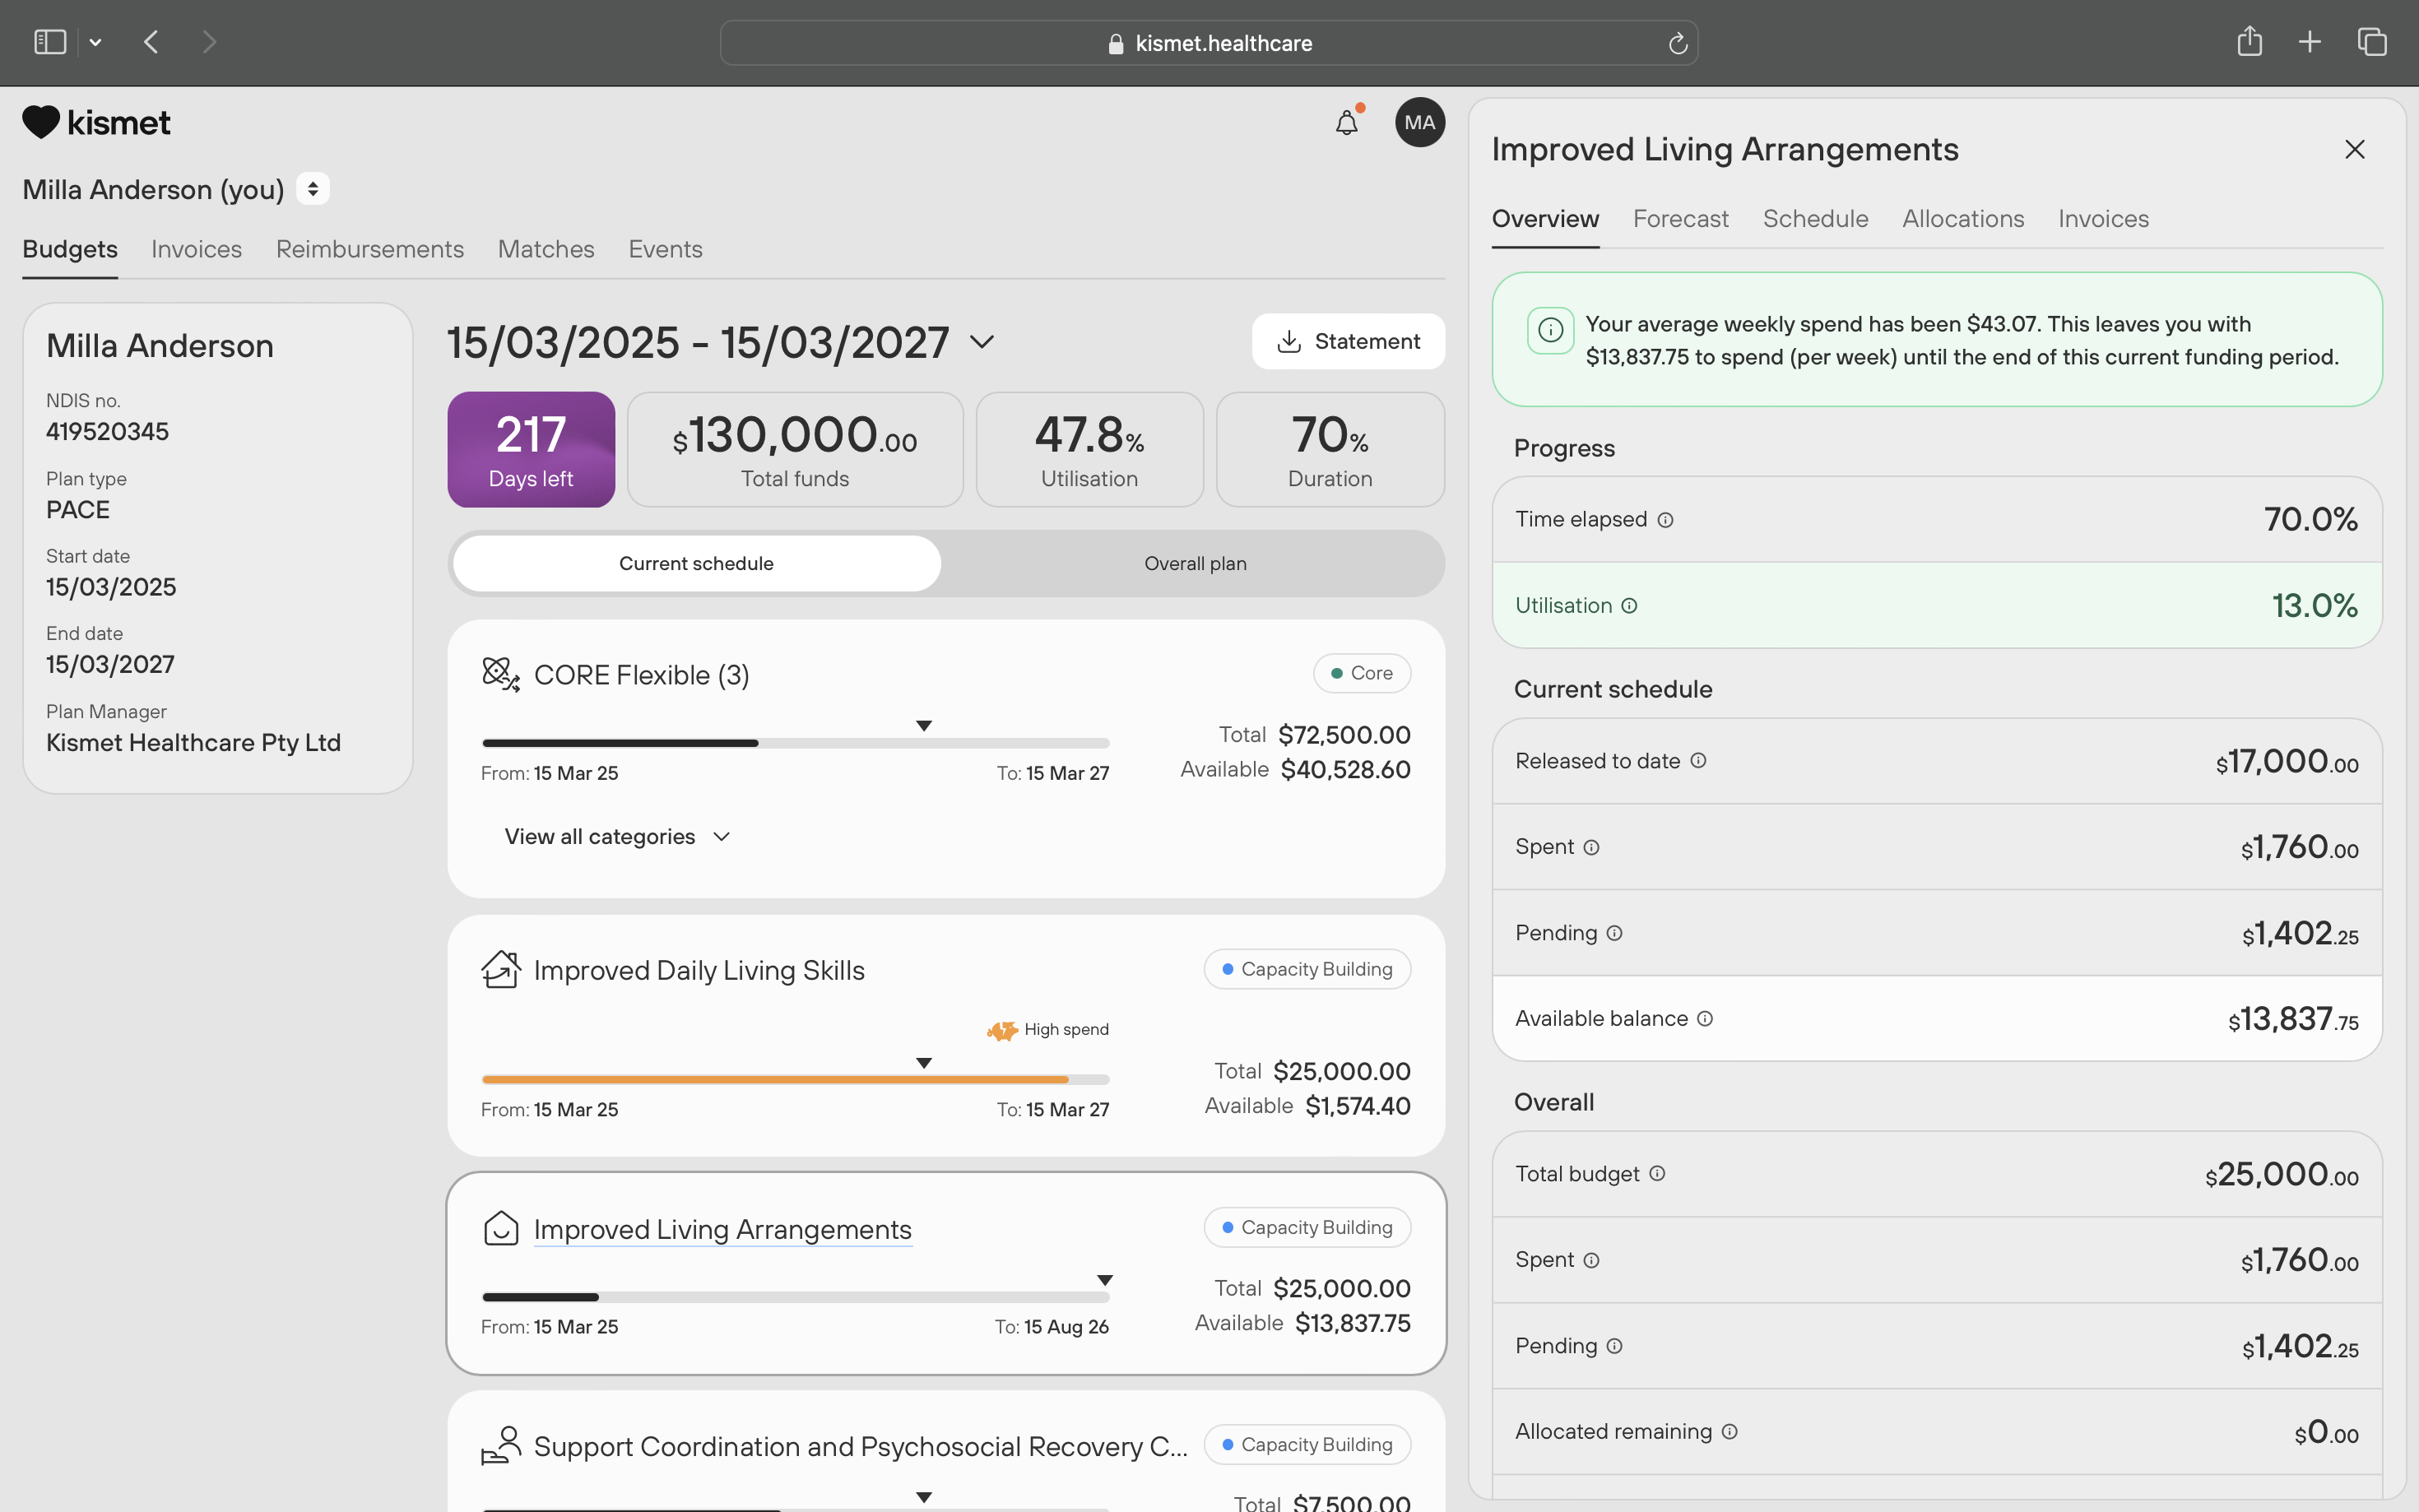Click the Improved Living Arrangements home icon
This screenshot has height=1512, width=2419.
[x=500, y=1228]
